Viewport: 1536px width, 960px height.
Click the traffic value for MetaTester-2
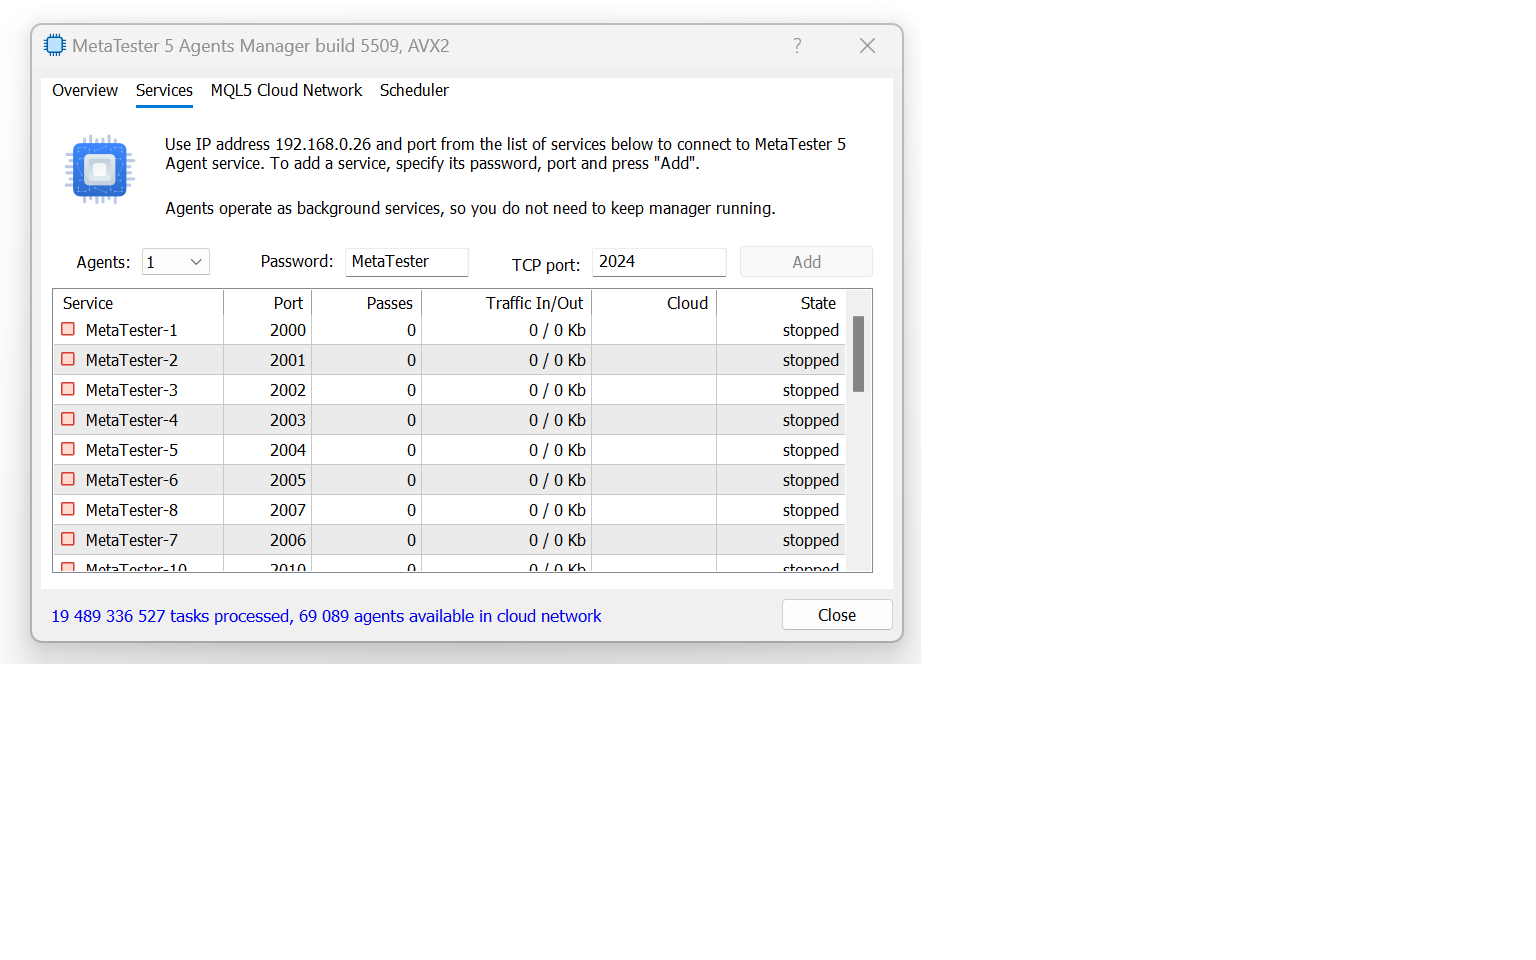click(x=557, y=360)
